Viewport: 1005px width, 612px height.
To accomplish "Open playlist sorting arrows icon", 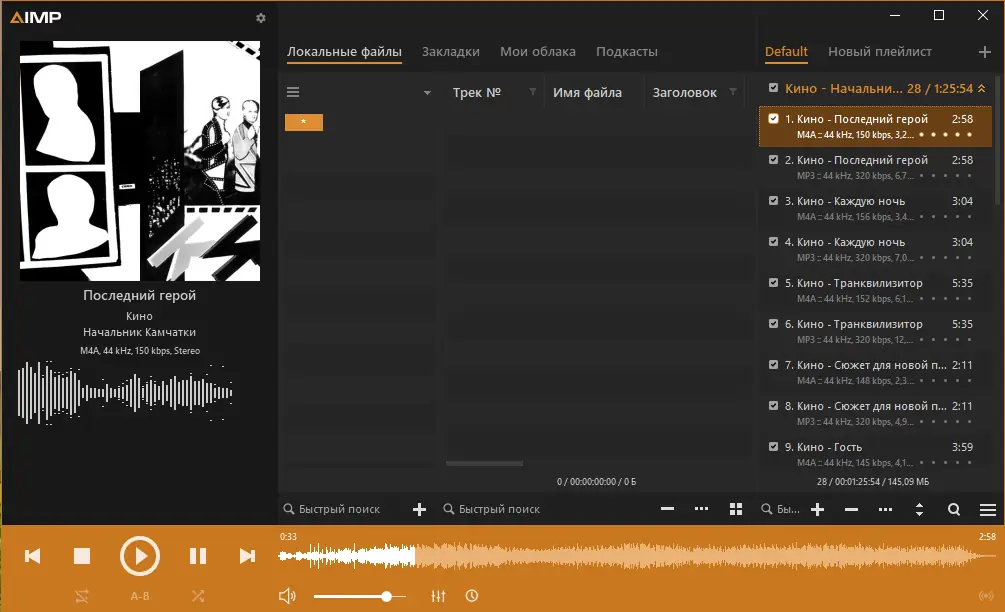I will [919, 509].
